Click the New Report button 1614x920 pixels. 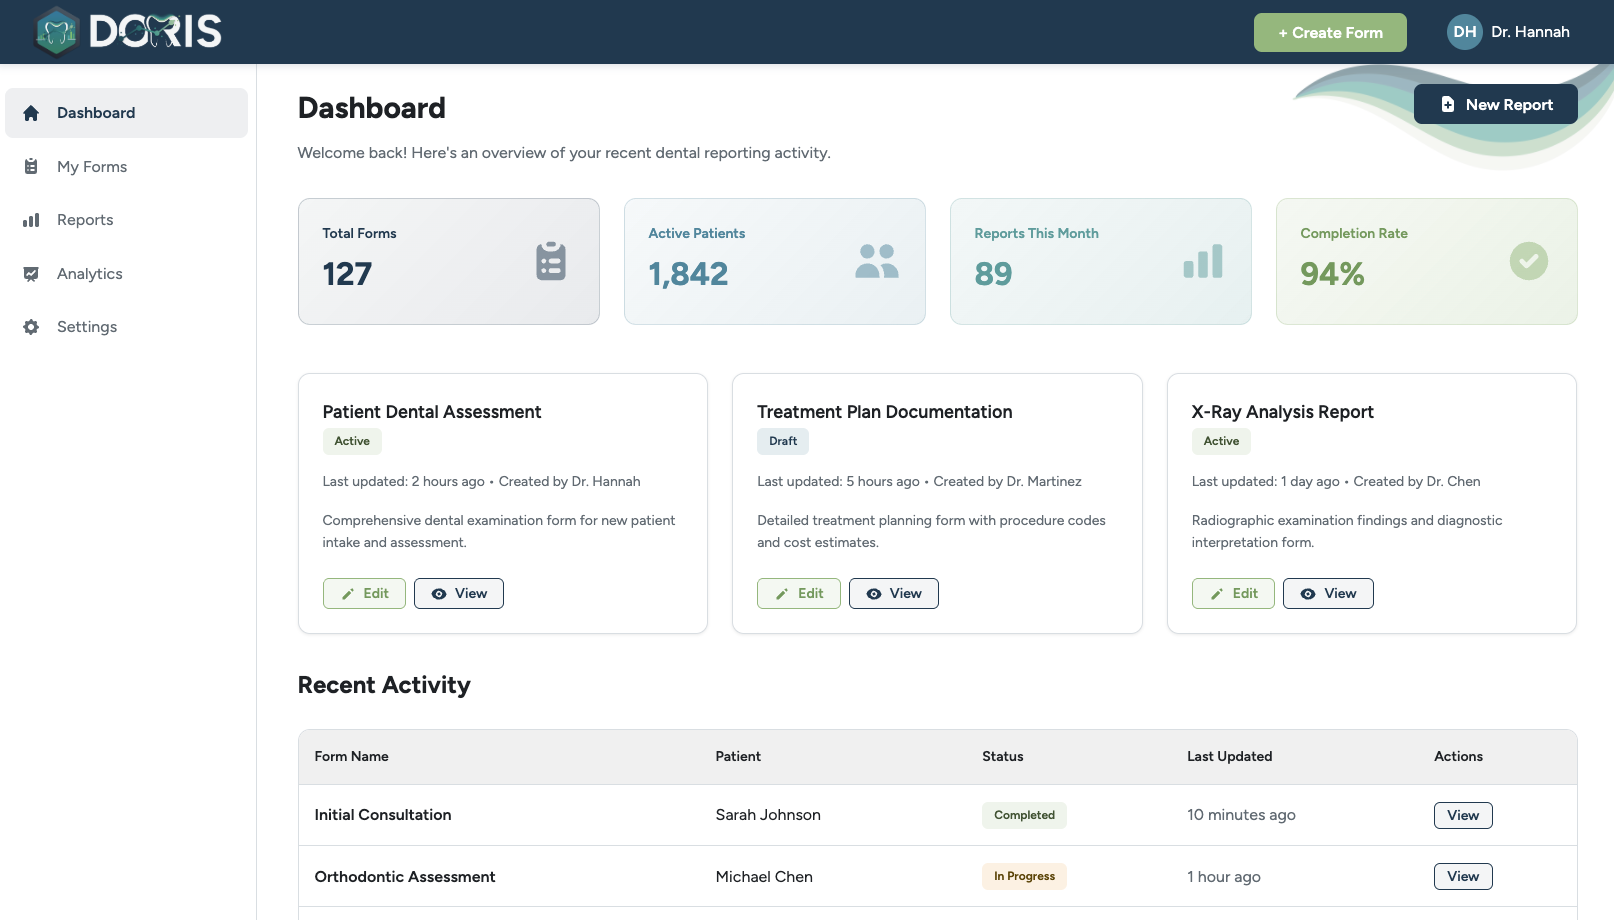click(x=1495, y=104)
